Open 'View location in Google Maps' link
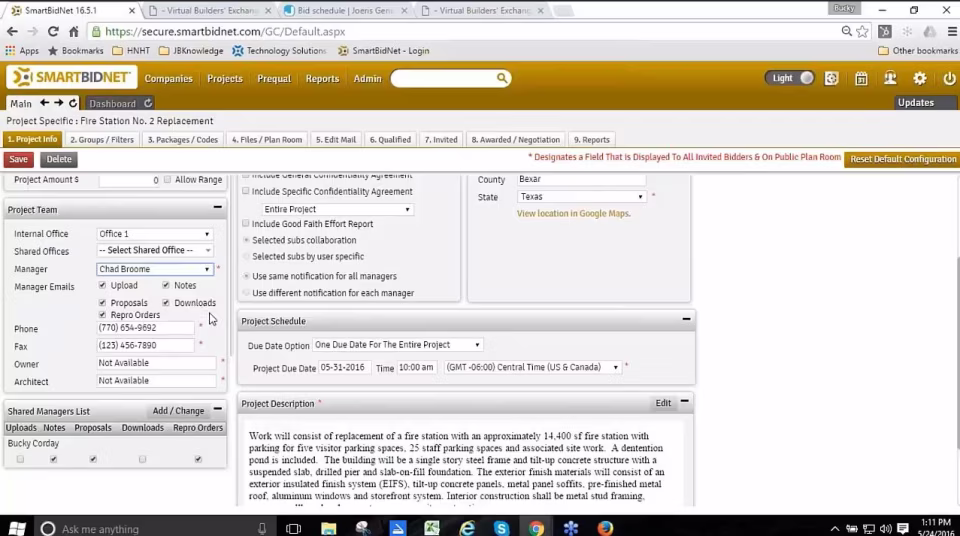 (x=573, y=214)
